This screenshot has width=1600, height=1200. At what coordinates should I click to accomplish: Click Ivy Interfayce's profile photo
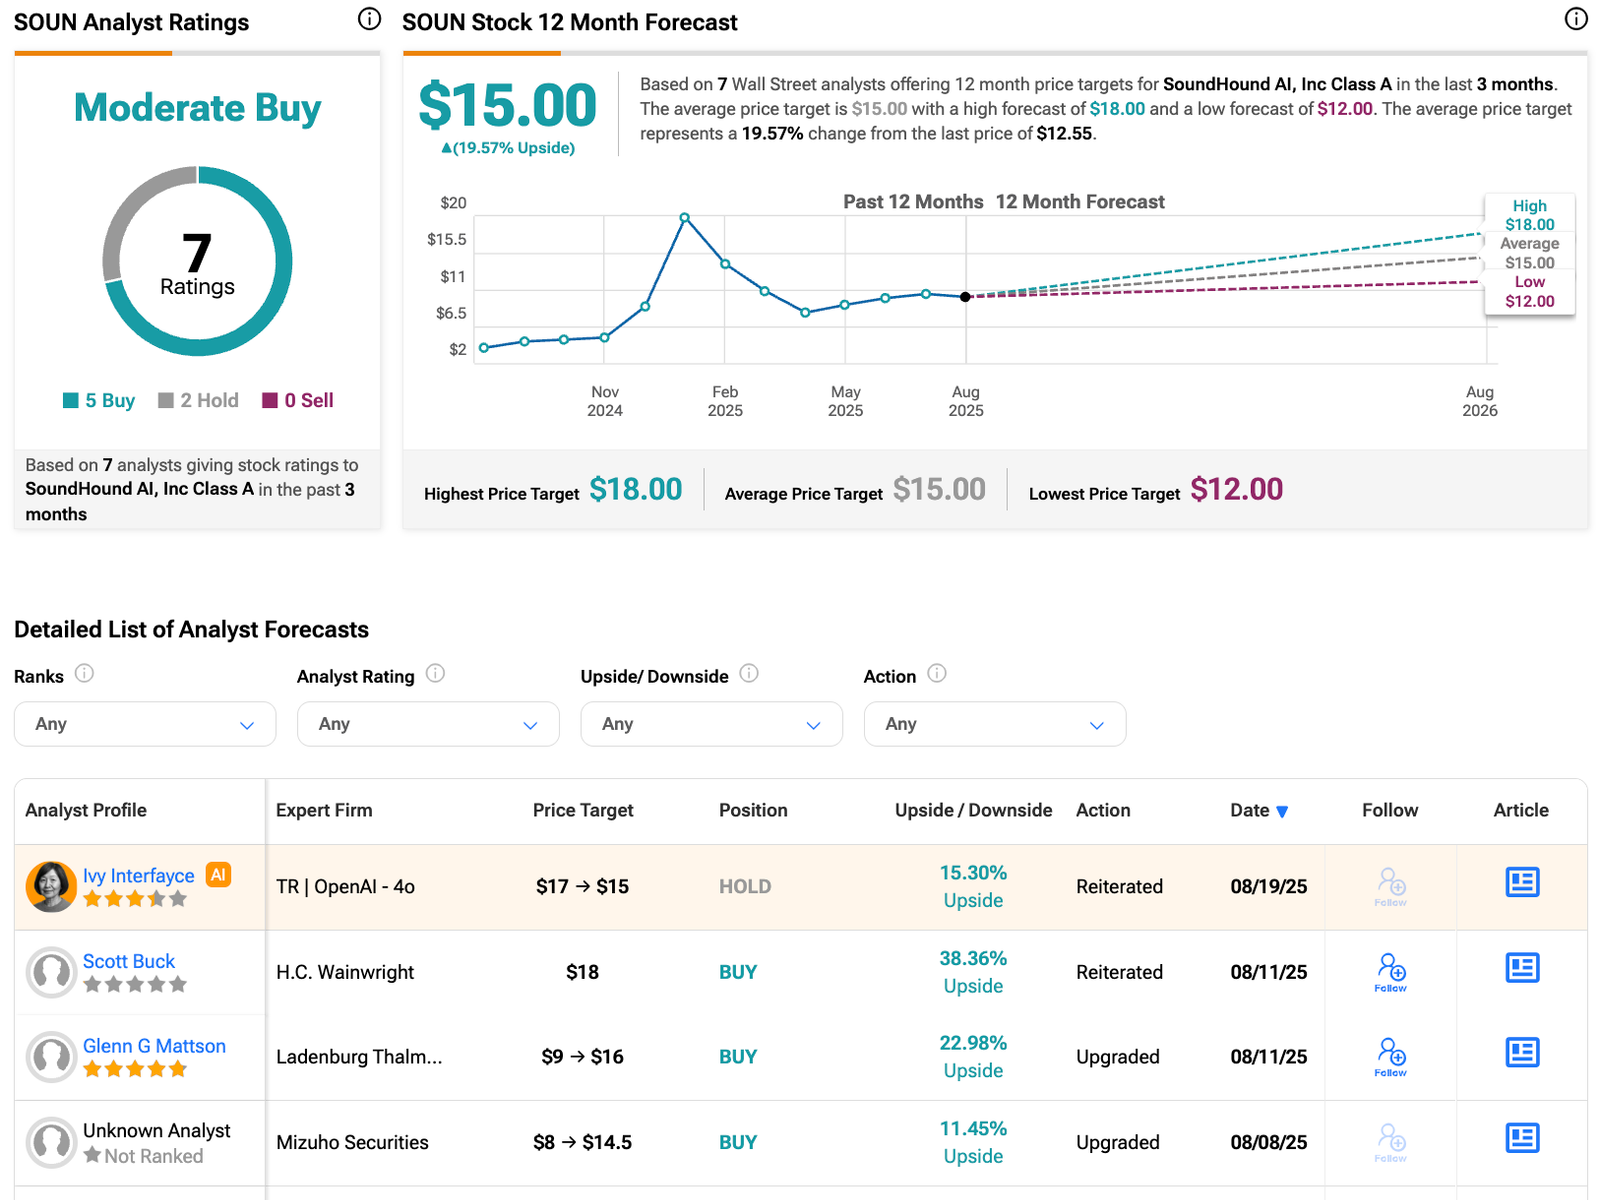51,886
